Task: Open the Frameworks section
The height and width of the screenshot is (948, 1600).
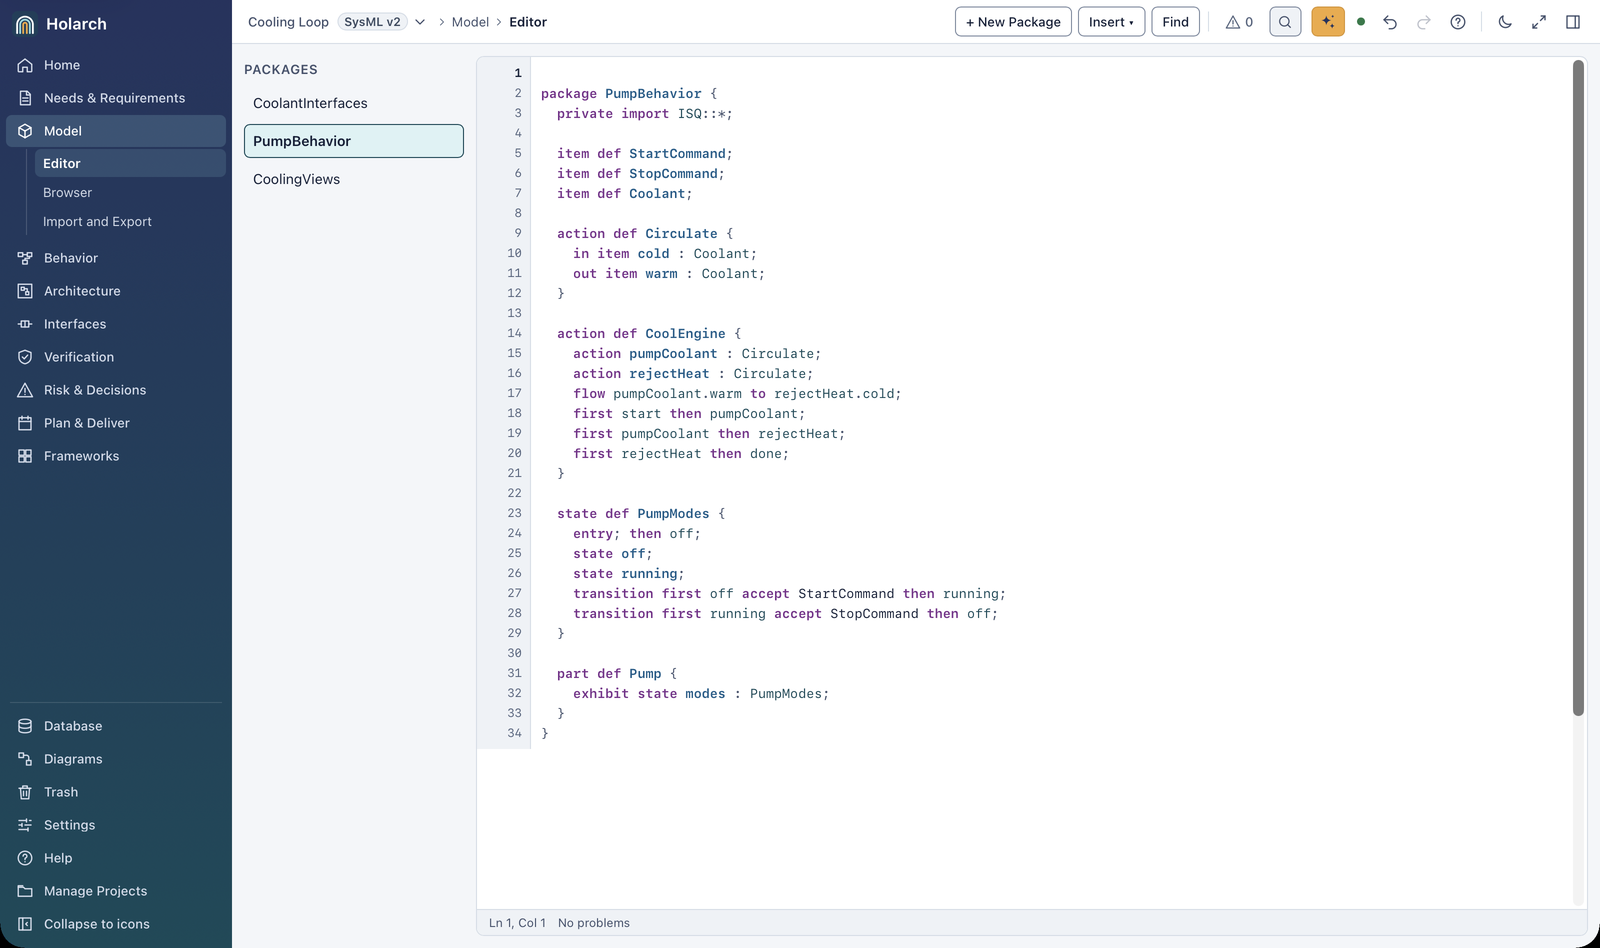Action: (x=116, y=456)
